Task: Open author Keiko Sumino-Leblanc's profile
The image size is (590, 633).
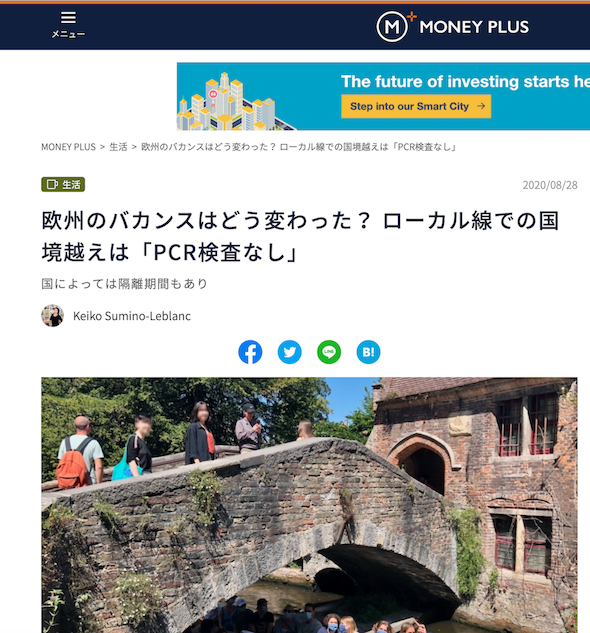Action: click(132, 316)
